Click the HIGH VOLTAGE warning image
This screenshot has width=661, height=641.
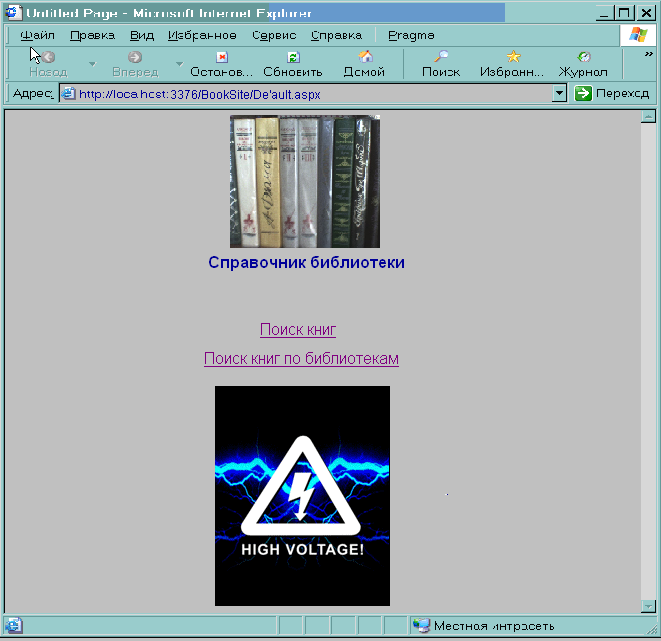pyautogui.click(x=302, y=496)
